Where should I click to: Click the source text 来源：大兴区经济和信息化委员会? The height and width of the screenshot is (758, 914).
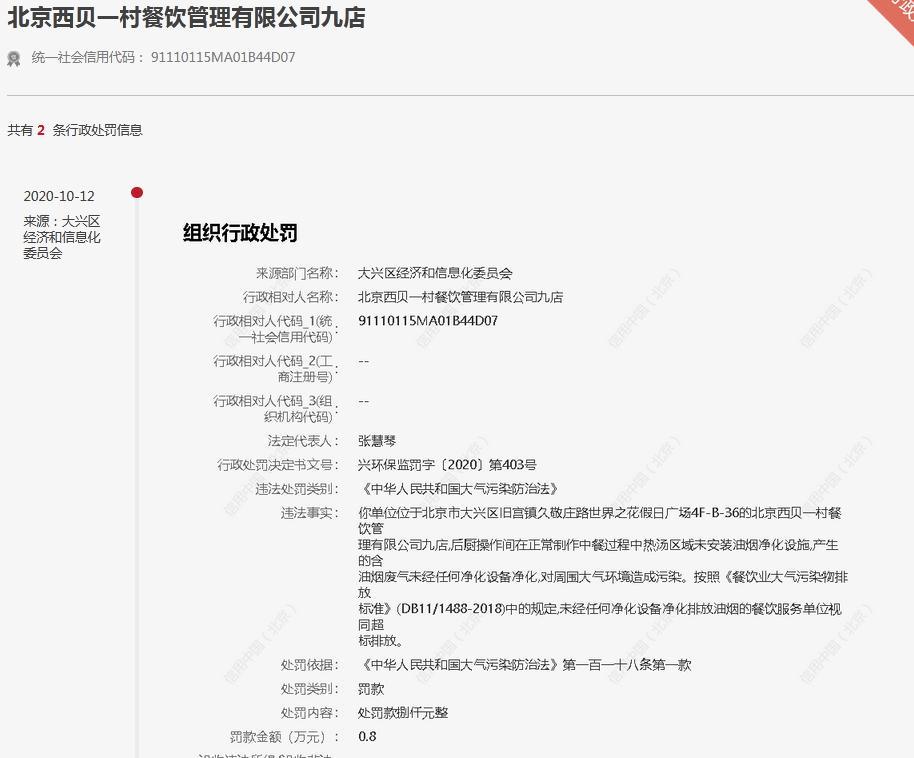coord(62,237)
